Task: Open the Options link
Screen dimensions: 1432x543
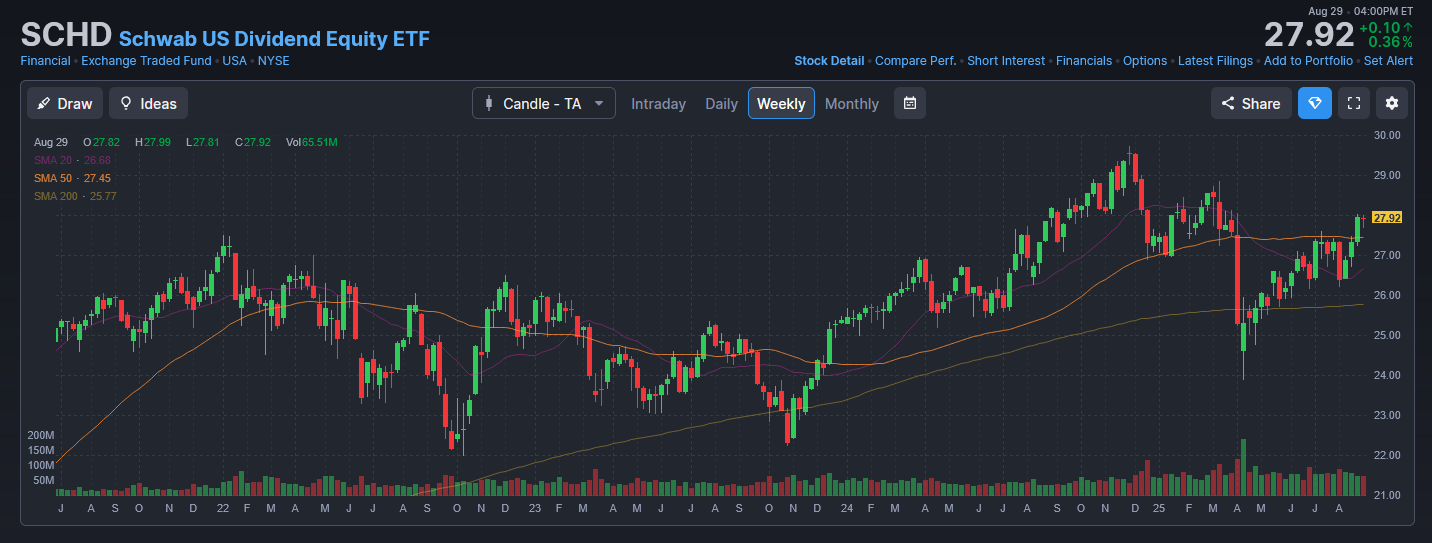Action: pos(1145,61)
